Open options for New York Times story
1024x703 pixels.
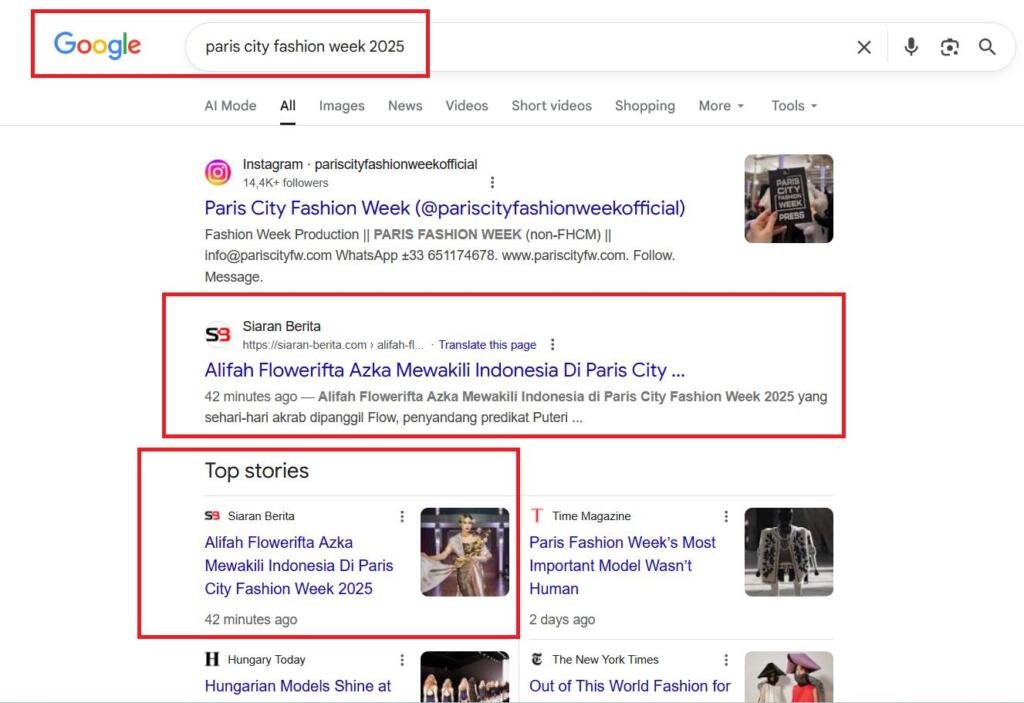(726, 660)
